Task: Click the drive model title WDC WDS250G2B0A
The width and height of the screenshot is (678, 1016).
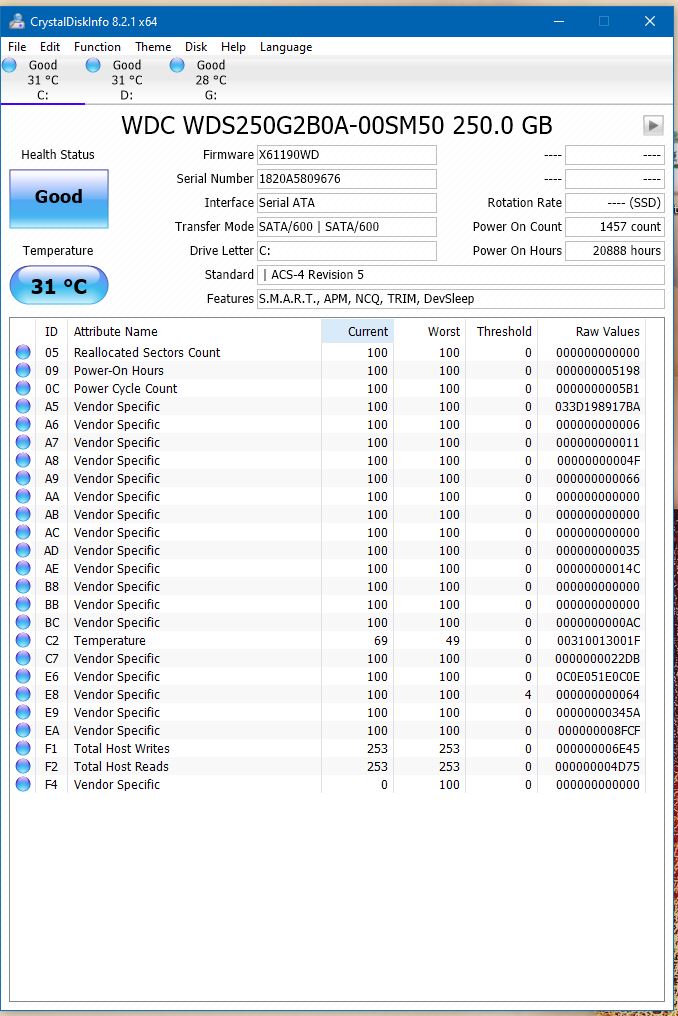Action: [x=336, y=125]
